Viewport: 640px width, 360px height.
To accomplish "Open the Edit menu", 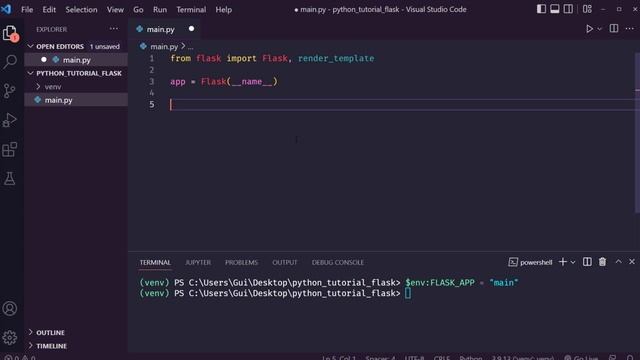I will pyautogui.click(x=49, y=9).
